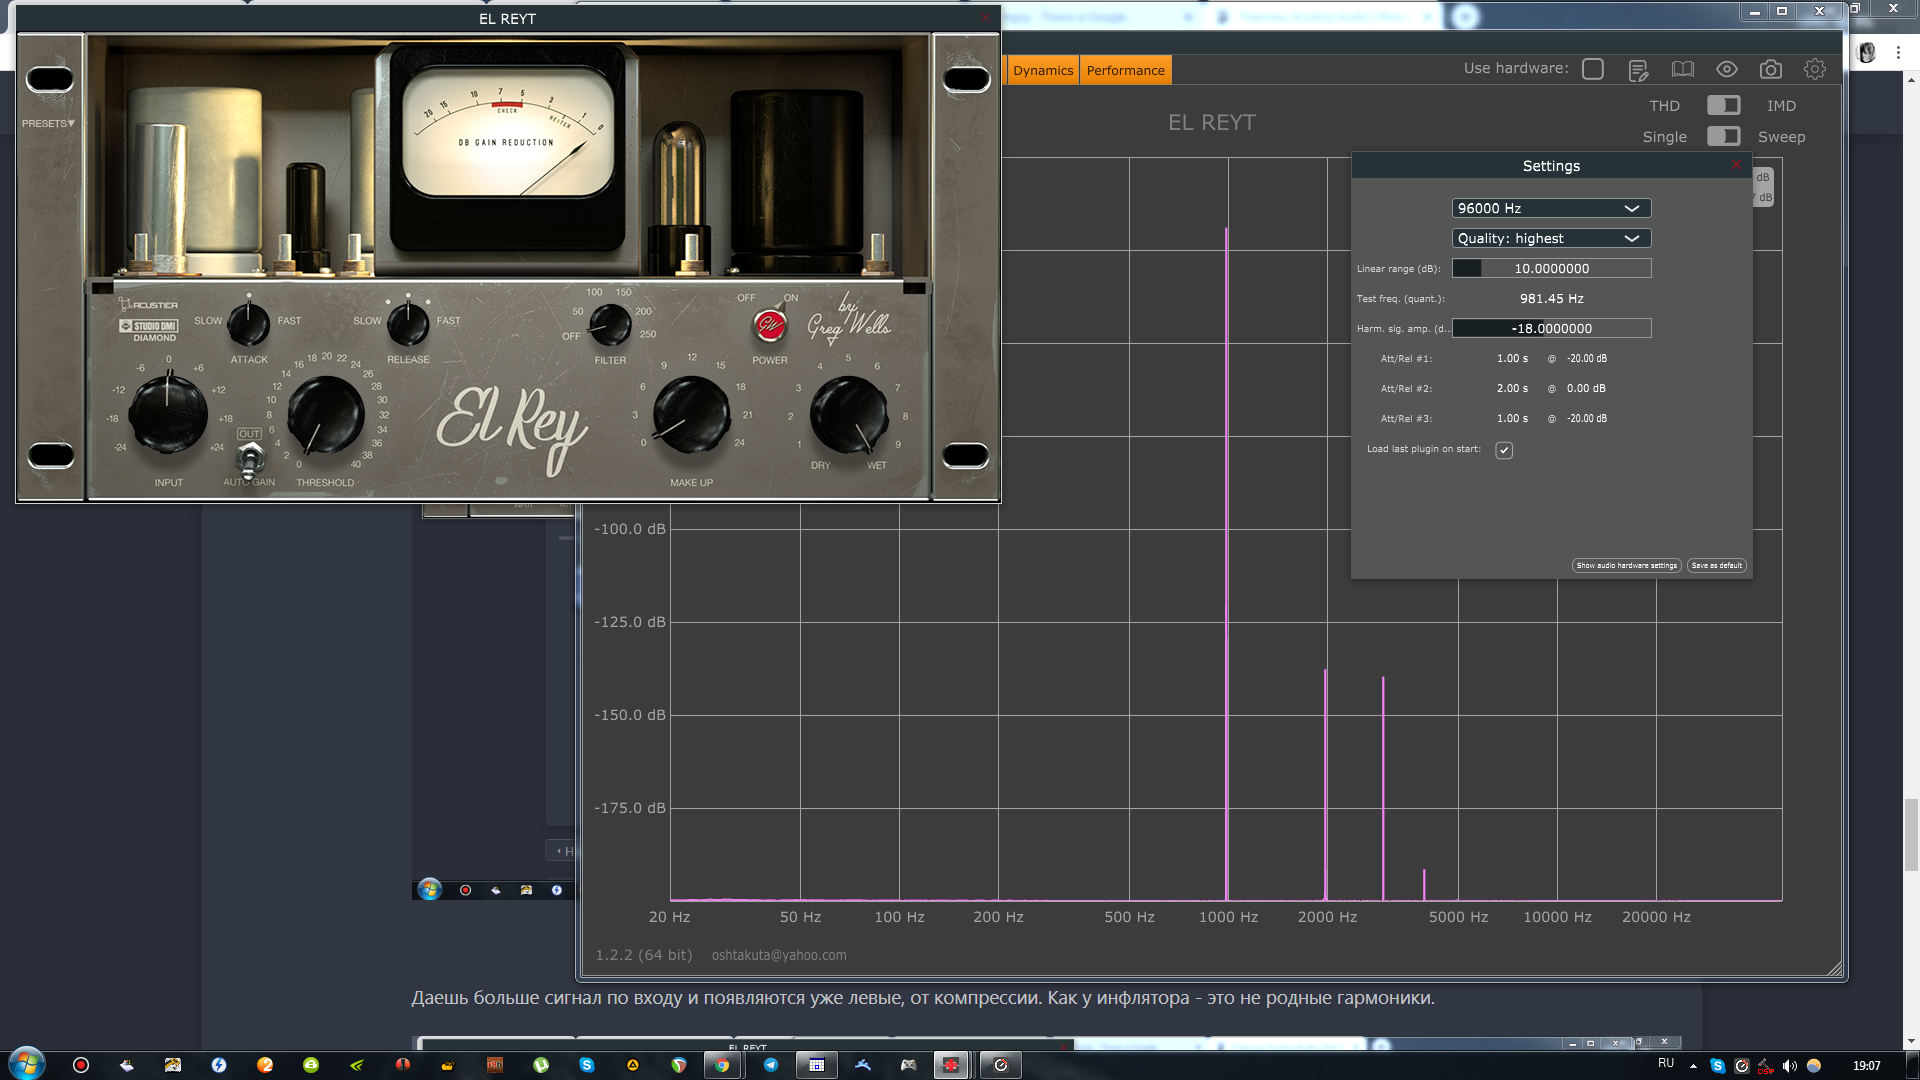The image size is (1920, 1080).
Task: Open Google Chrome from the taskbar
Action: 721,1065
